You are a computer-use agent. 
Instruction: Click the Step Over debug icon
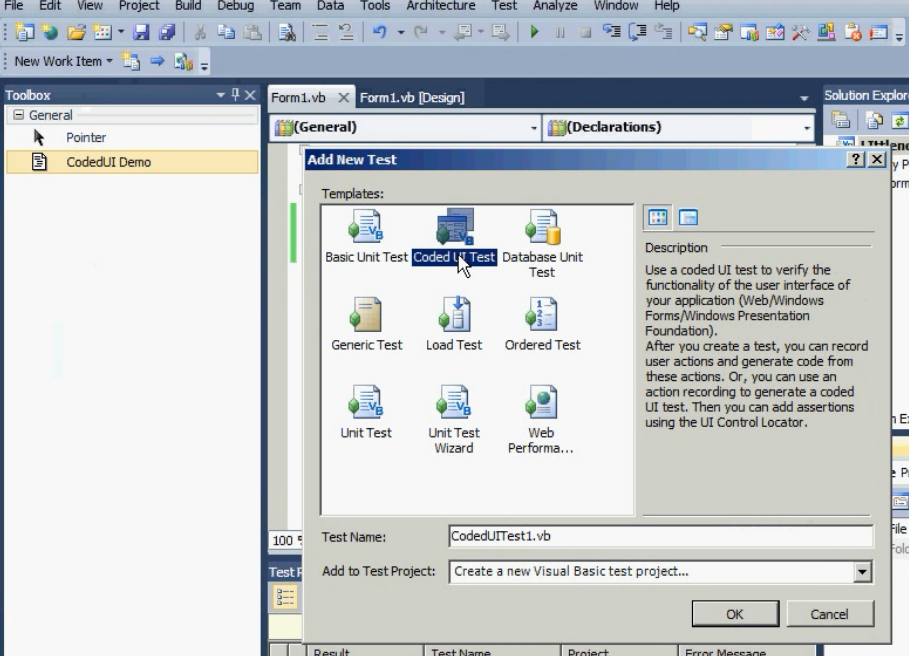tap(638, 32)
